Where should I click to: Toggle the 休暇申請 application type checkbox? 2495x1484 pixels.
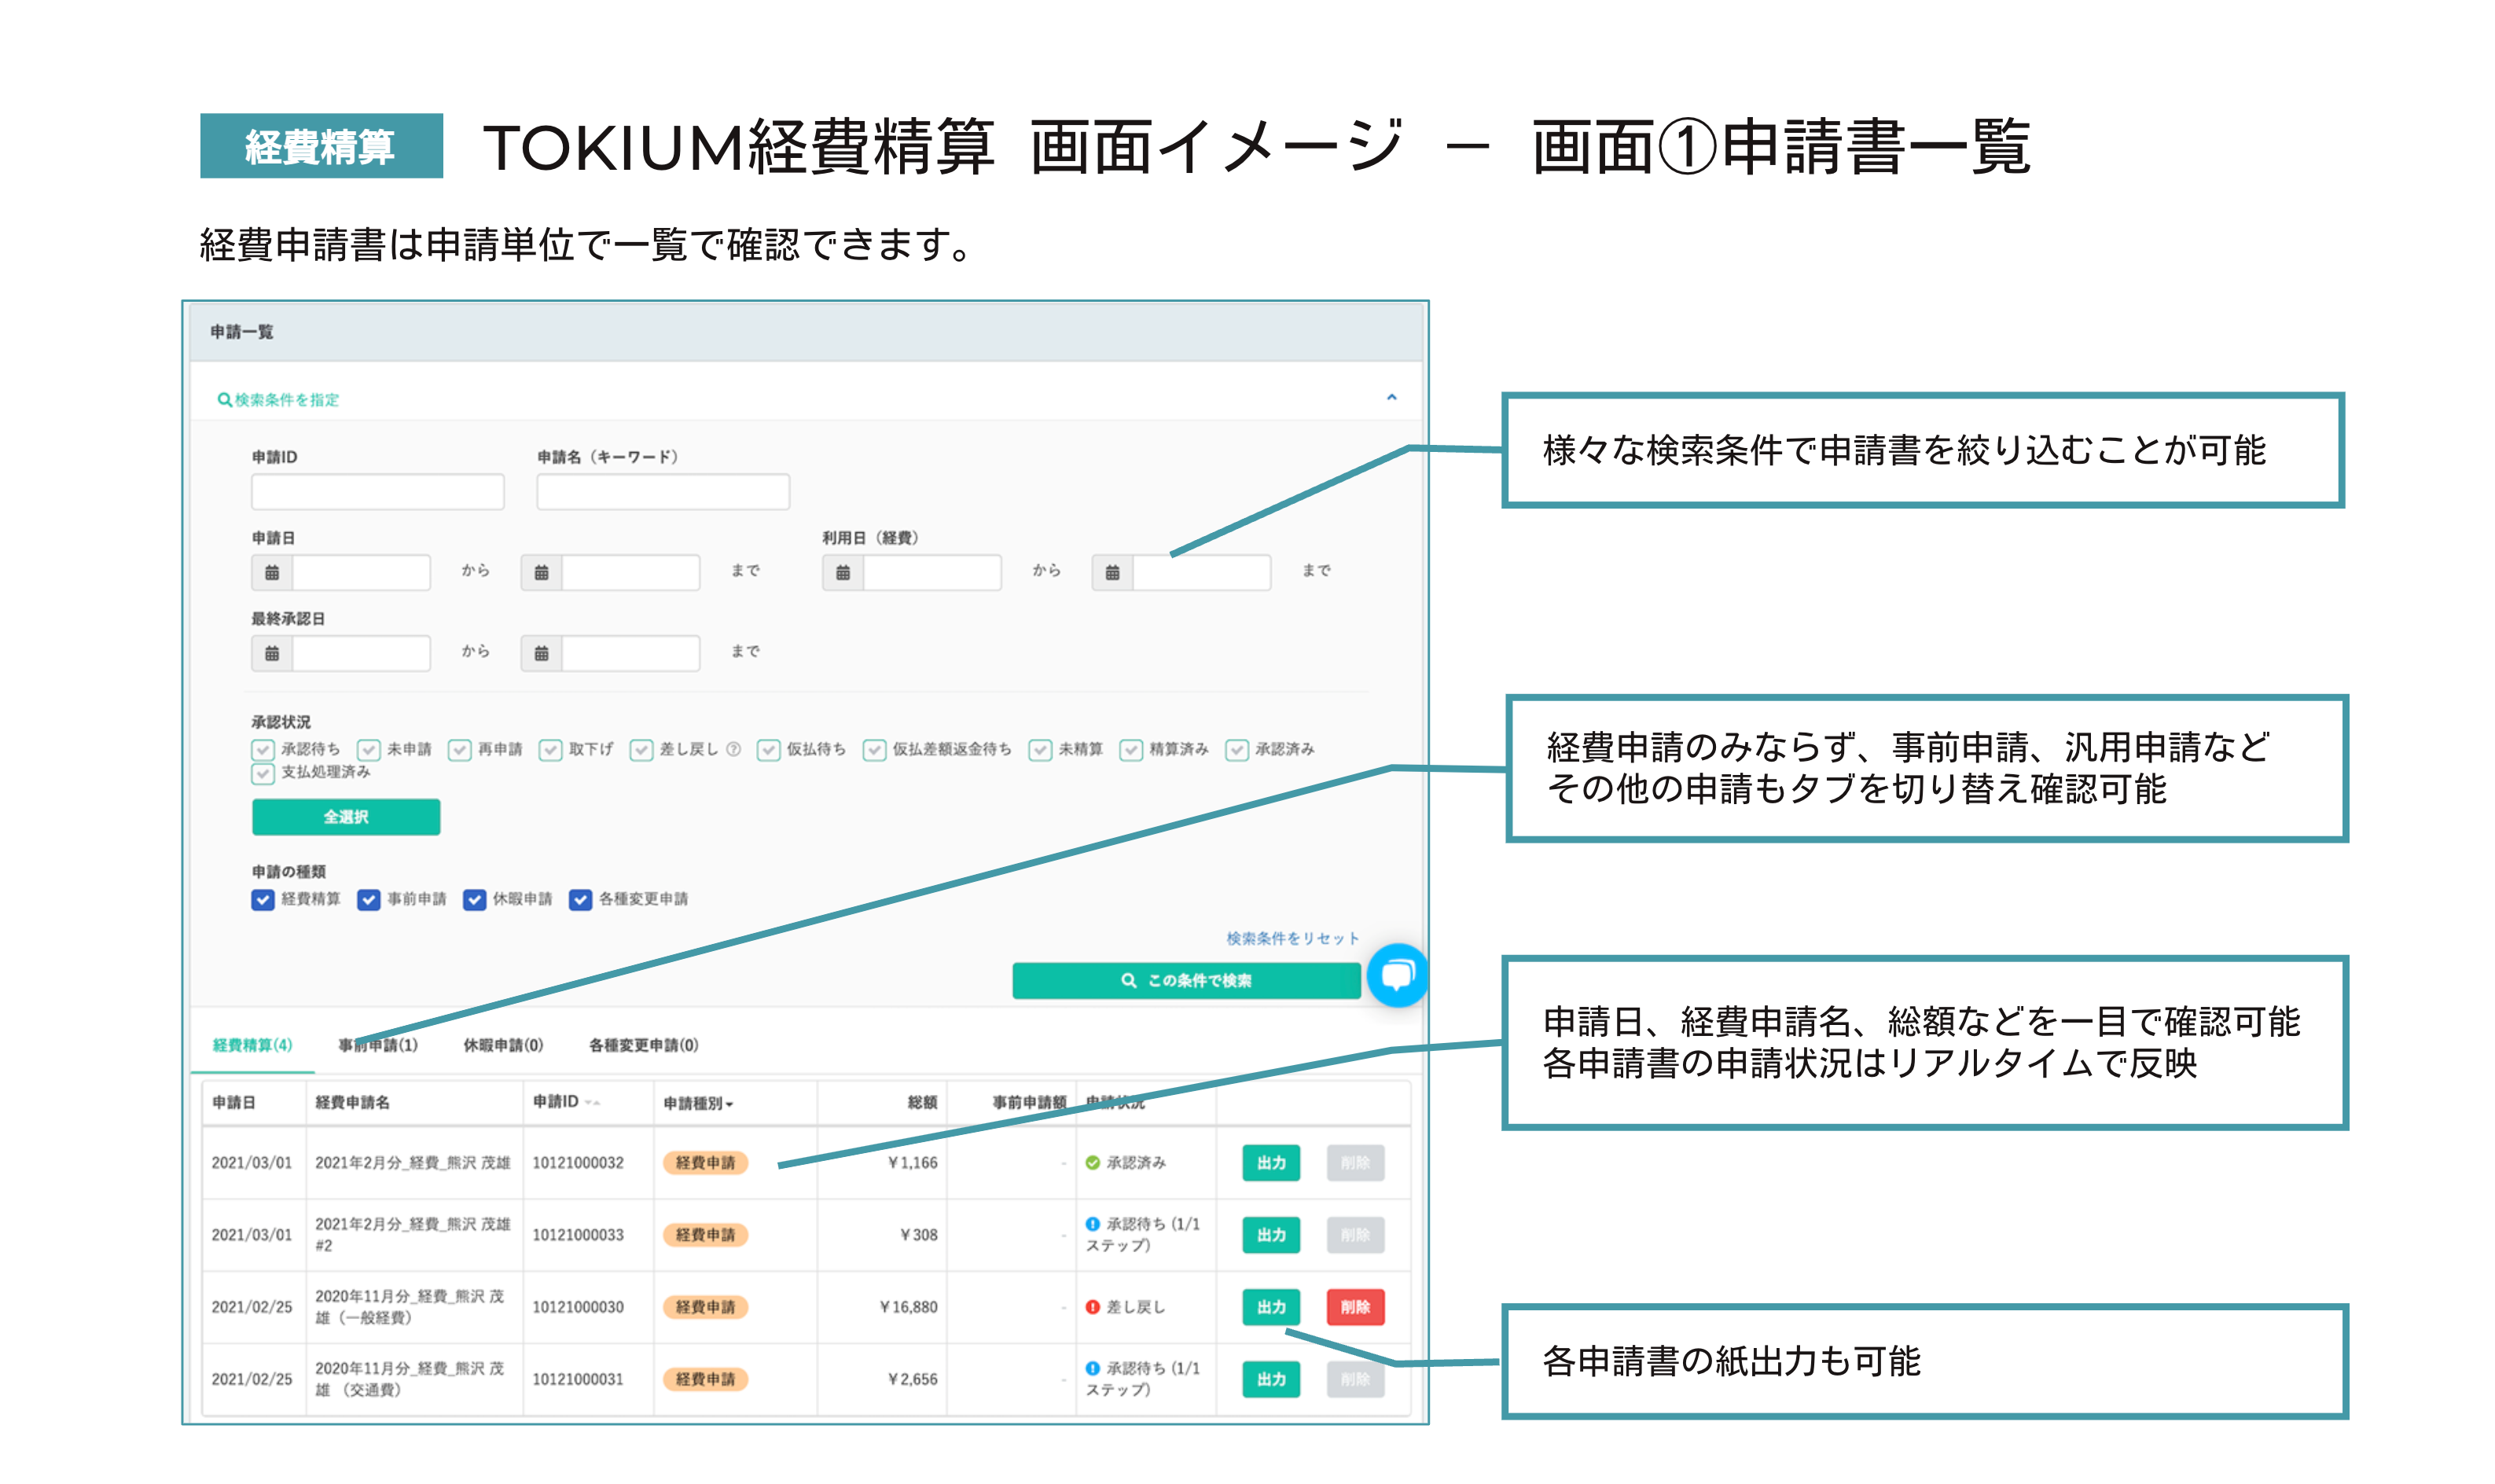tap(475, 900)
